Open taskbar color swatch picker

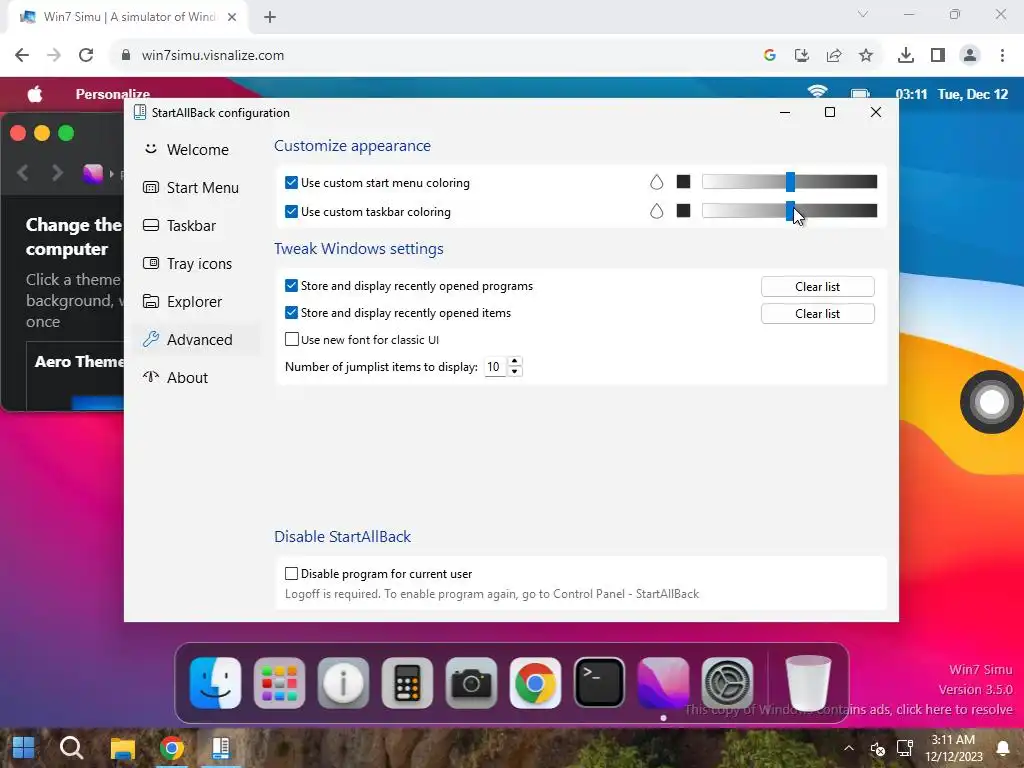683,210
